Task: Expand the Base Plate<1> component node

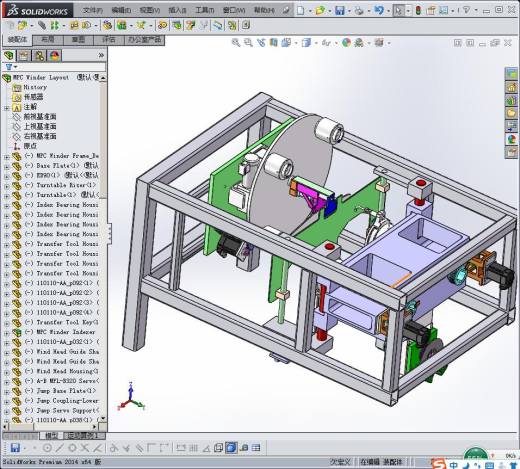Action: pos(6,167)
